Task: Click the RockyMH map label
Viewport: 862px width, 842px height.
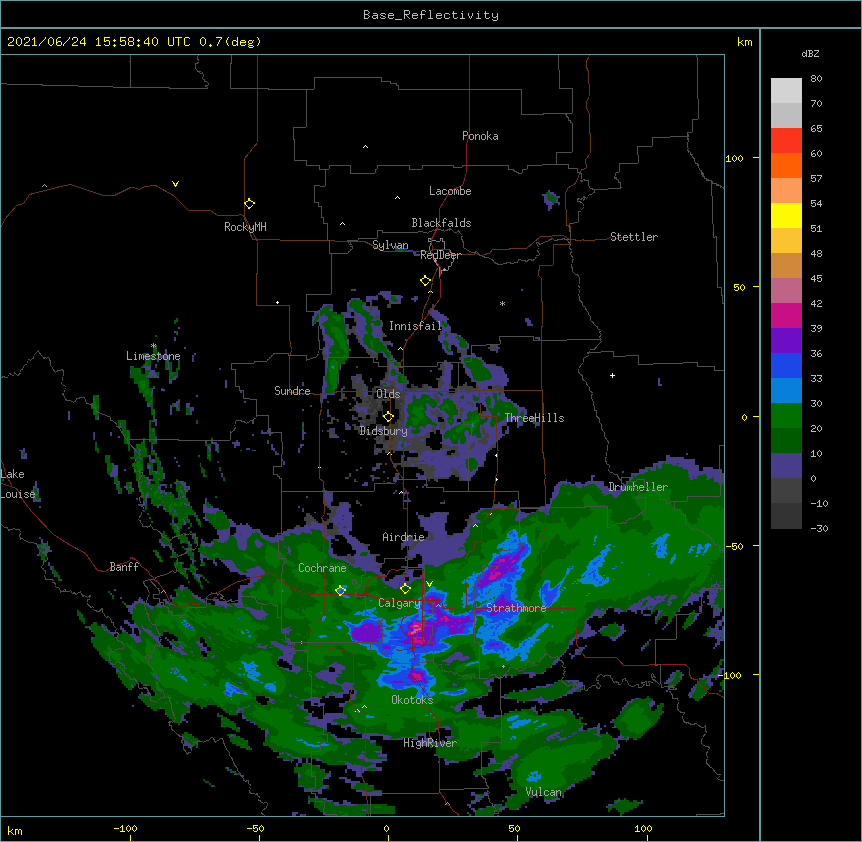Action: (x=245, y=226)
